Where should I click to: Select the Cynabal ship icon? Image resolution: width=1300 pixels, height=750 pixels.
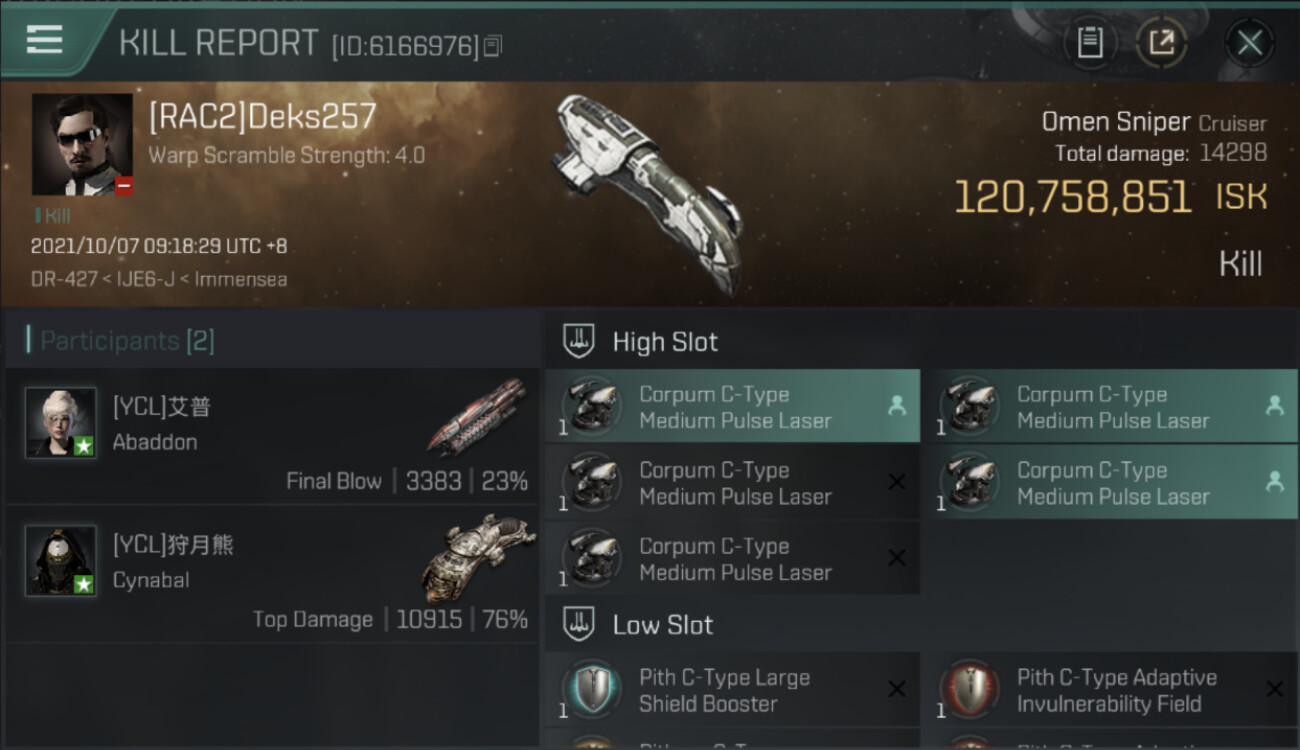pyautogui.click(x=477, y=556)
